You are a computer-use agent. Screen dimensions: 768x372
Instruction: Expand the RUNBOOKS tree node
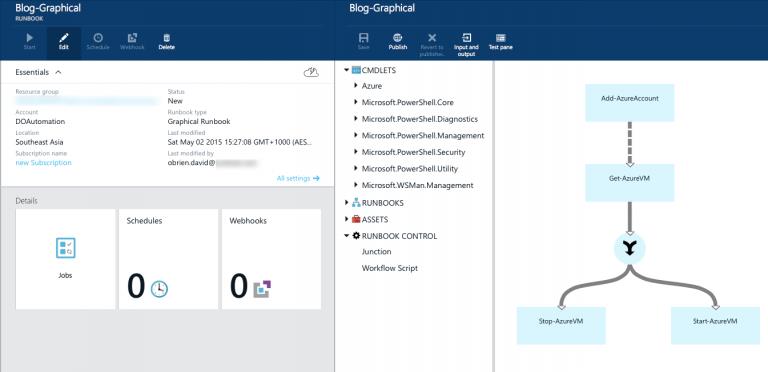[346, 203]
